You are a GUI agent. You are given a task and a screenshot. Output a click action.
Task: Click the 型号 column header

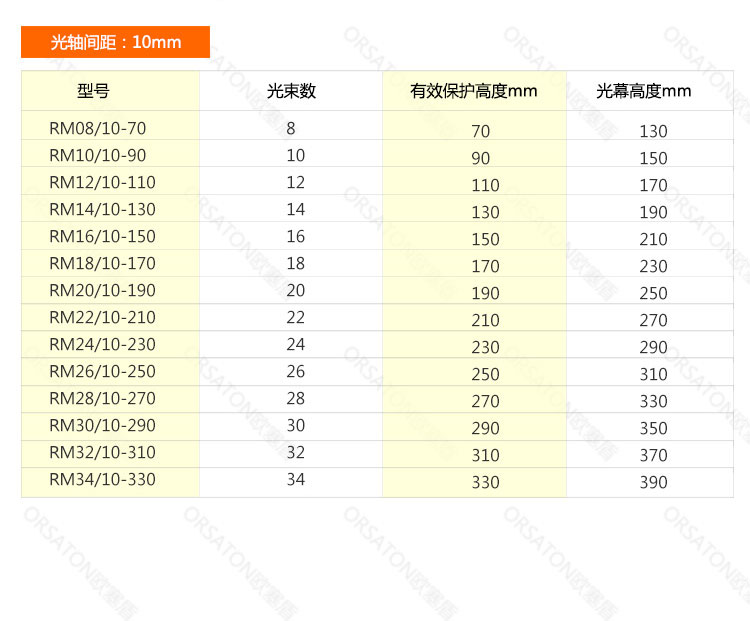pyautogui.click(x=93, y=91)
